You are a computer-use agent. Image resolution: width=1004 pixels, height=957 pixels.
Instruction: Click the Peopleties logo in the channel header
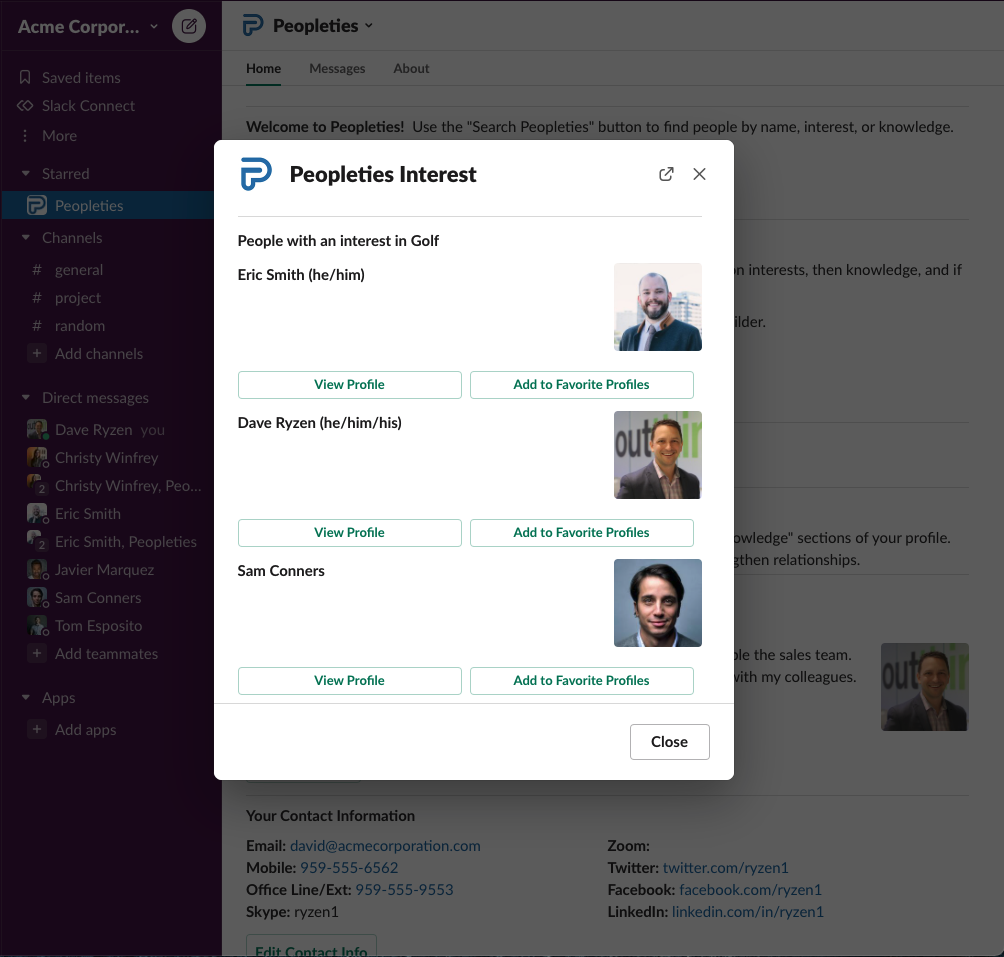(253, 26)
